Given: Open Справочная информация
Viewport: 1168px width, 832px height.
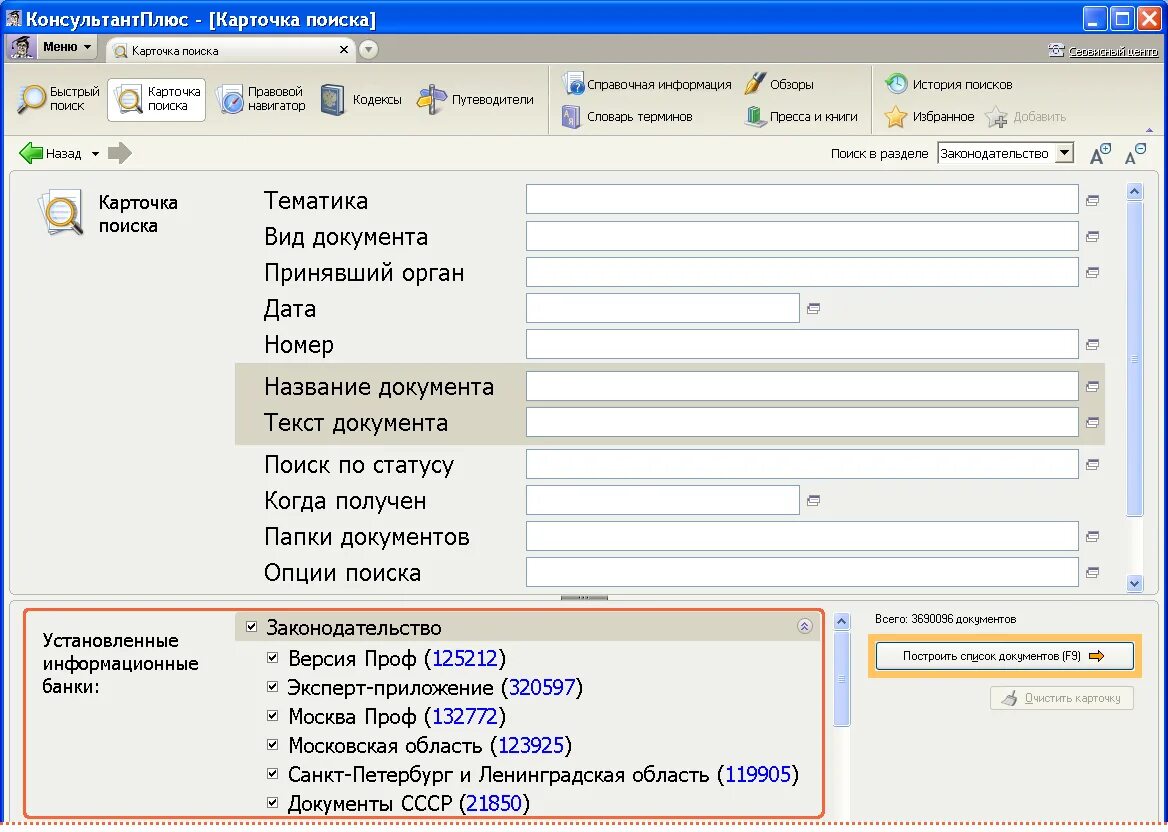Looking at the screenshot, I should [647, 84].
